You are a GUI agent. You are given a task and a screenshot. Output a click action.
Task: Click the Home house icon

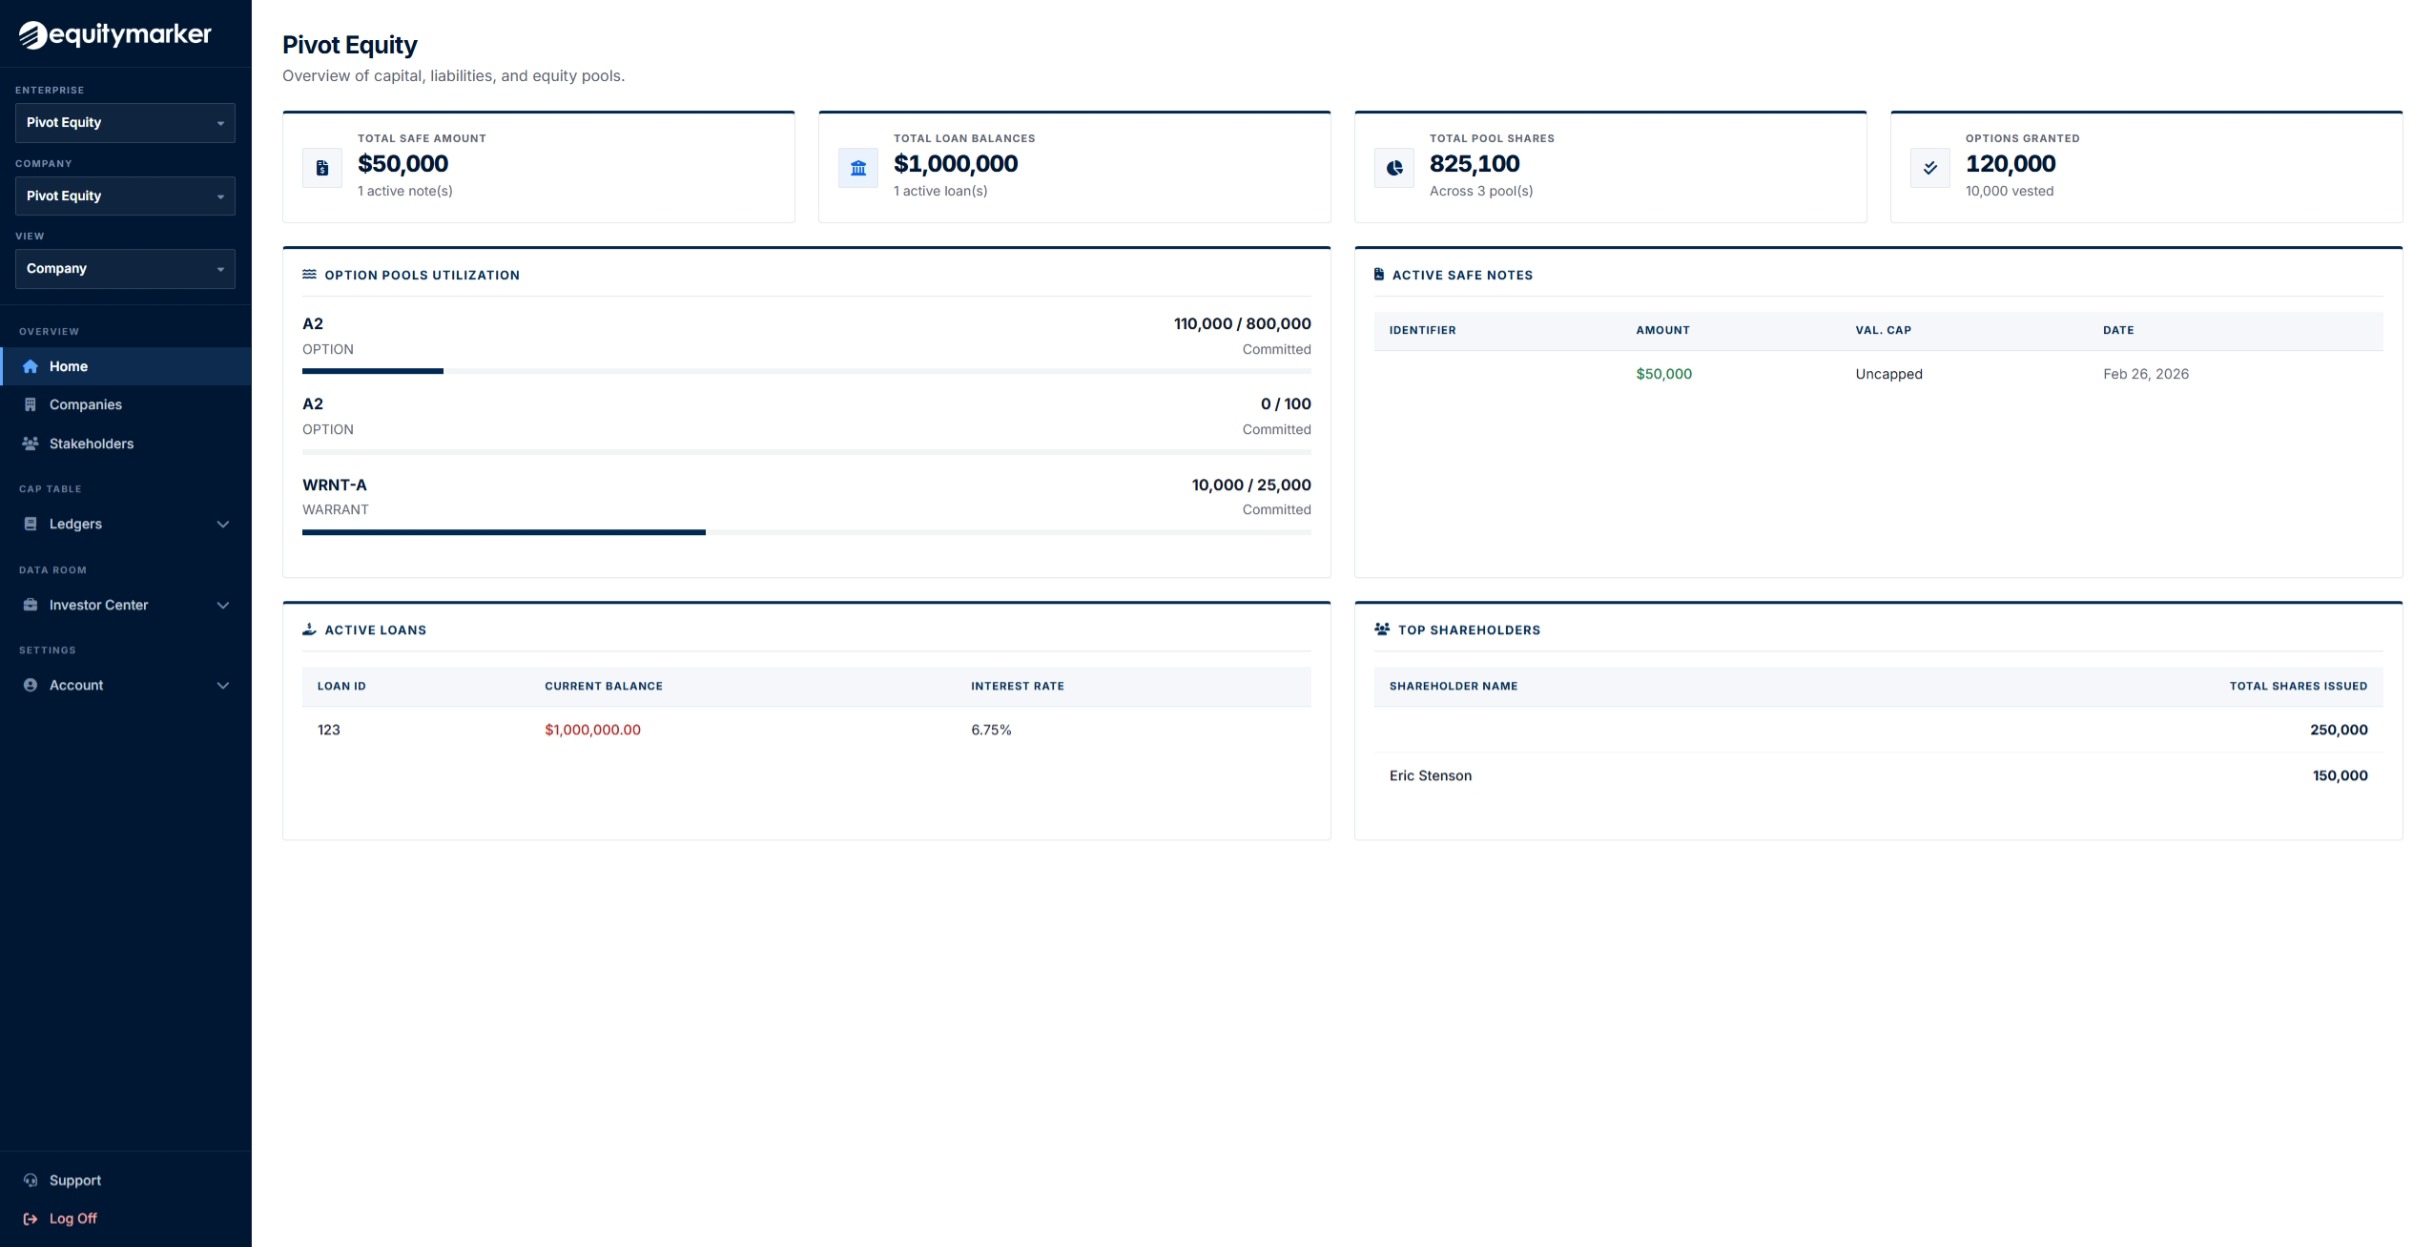(30, 366)
